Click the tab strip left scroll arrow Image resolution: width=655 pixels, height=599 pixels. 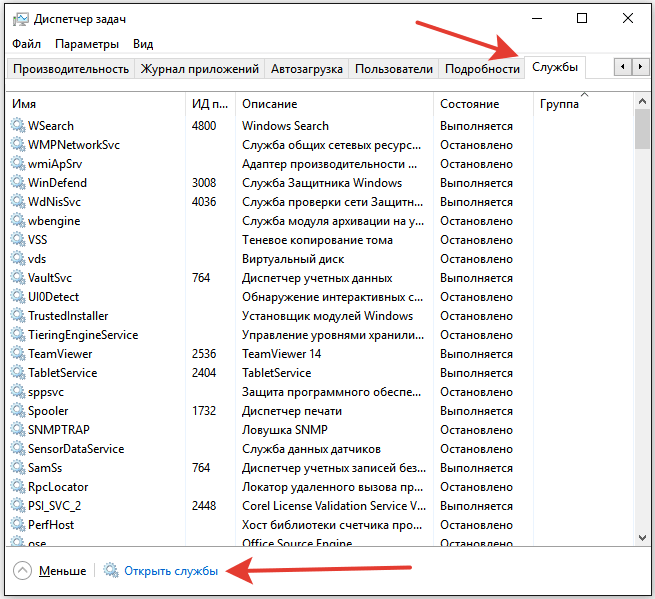(623, 67)
